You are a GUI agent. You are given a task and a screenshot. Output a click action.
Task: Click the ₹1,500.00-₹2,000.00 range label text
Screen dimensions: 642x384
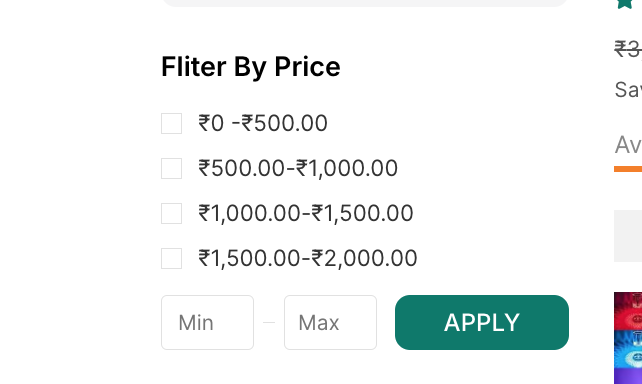coord(308,258)
